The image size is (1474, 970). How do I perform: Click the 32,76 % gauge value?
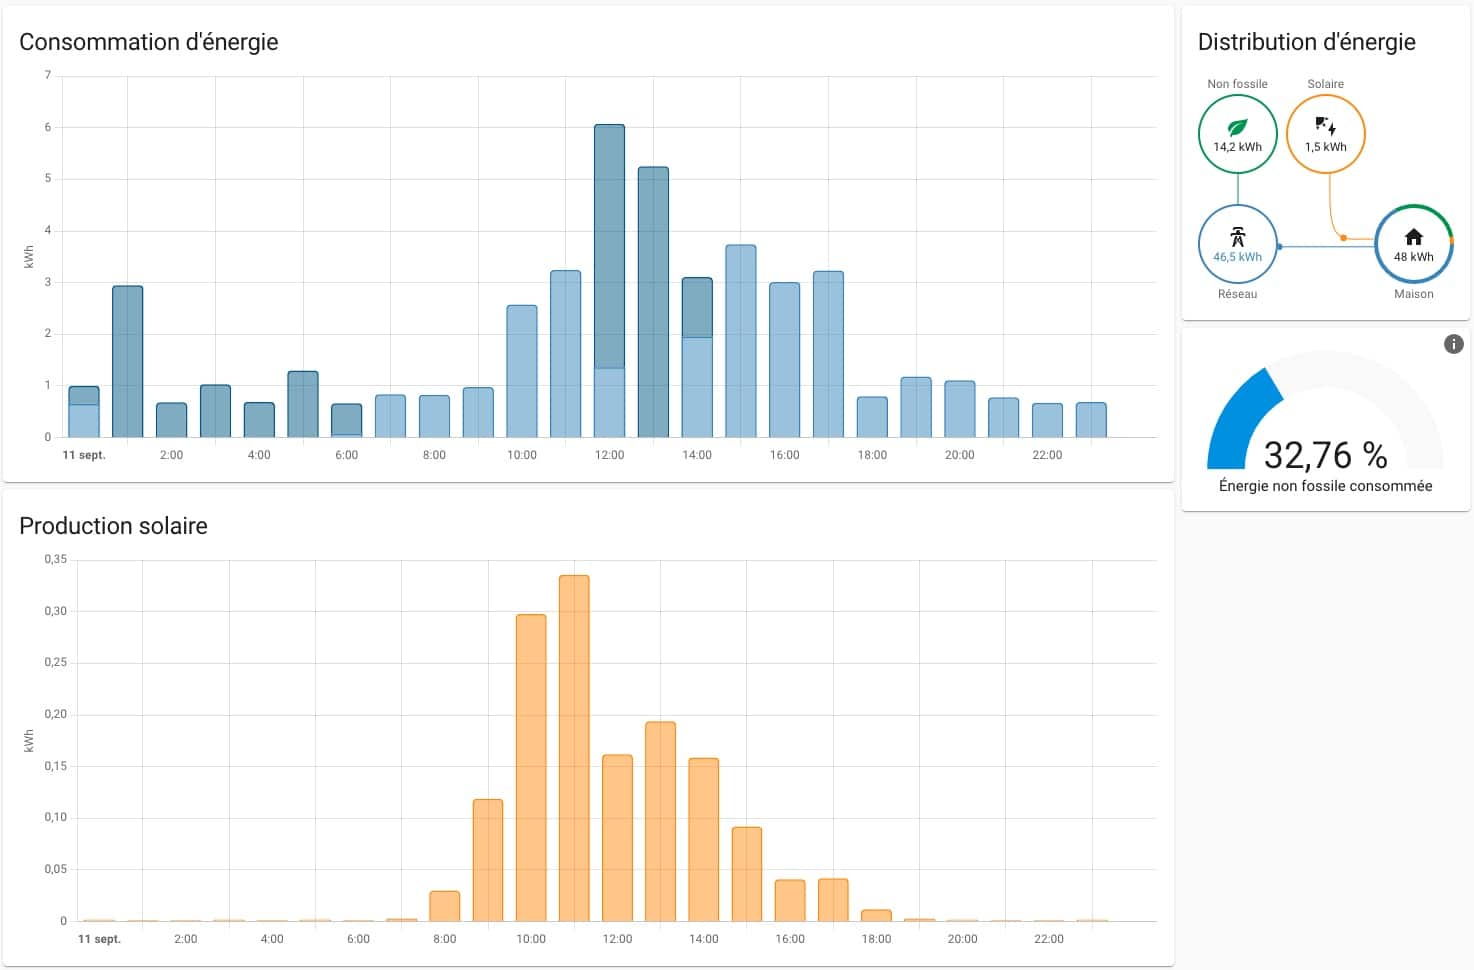(x=1325, y=455)
